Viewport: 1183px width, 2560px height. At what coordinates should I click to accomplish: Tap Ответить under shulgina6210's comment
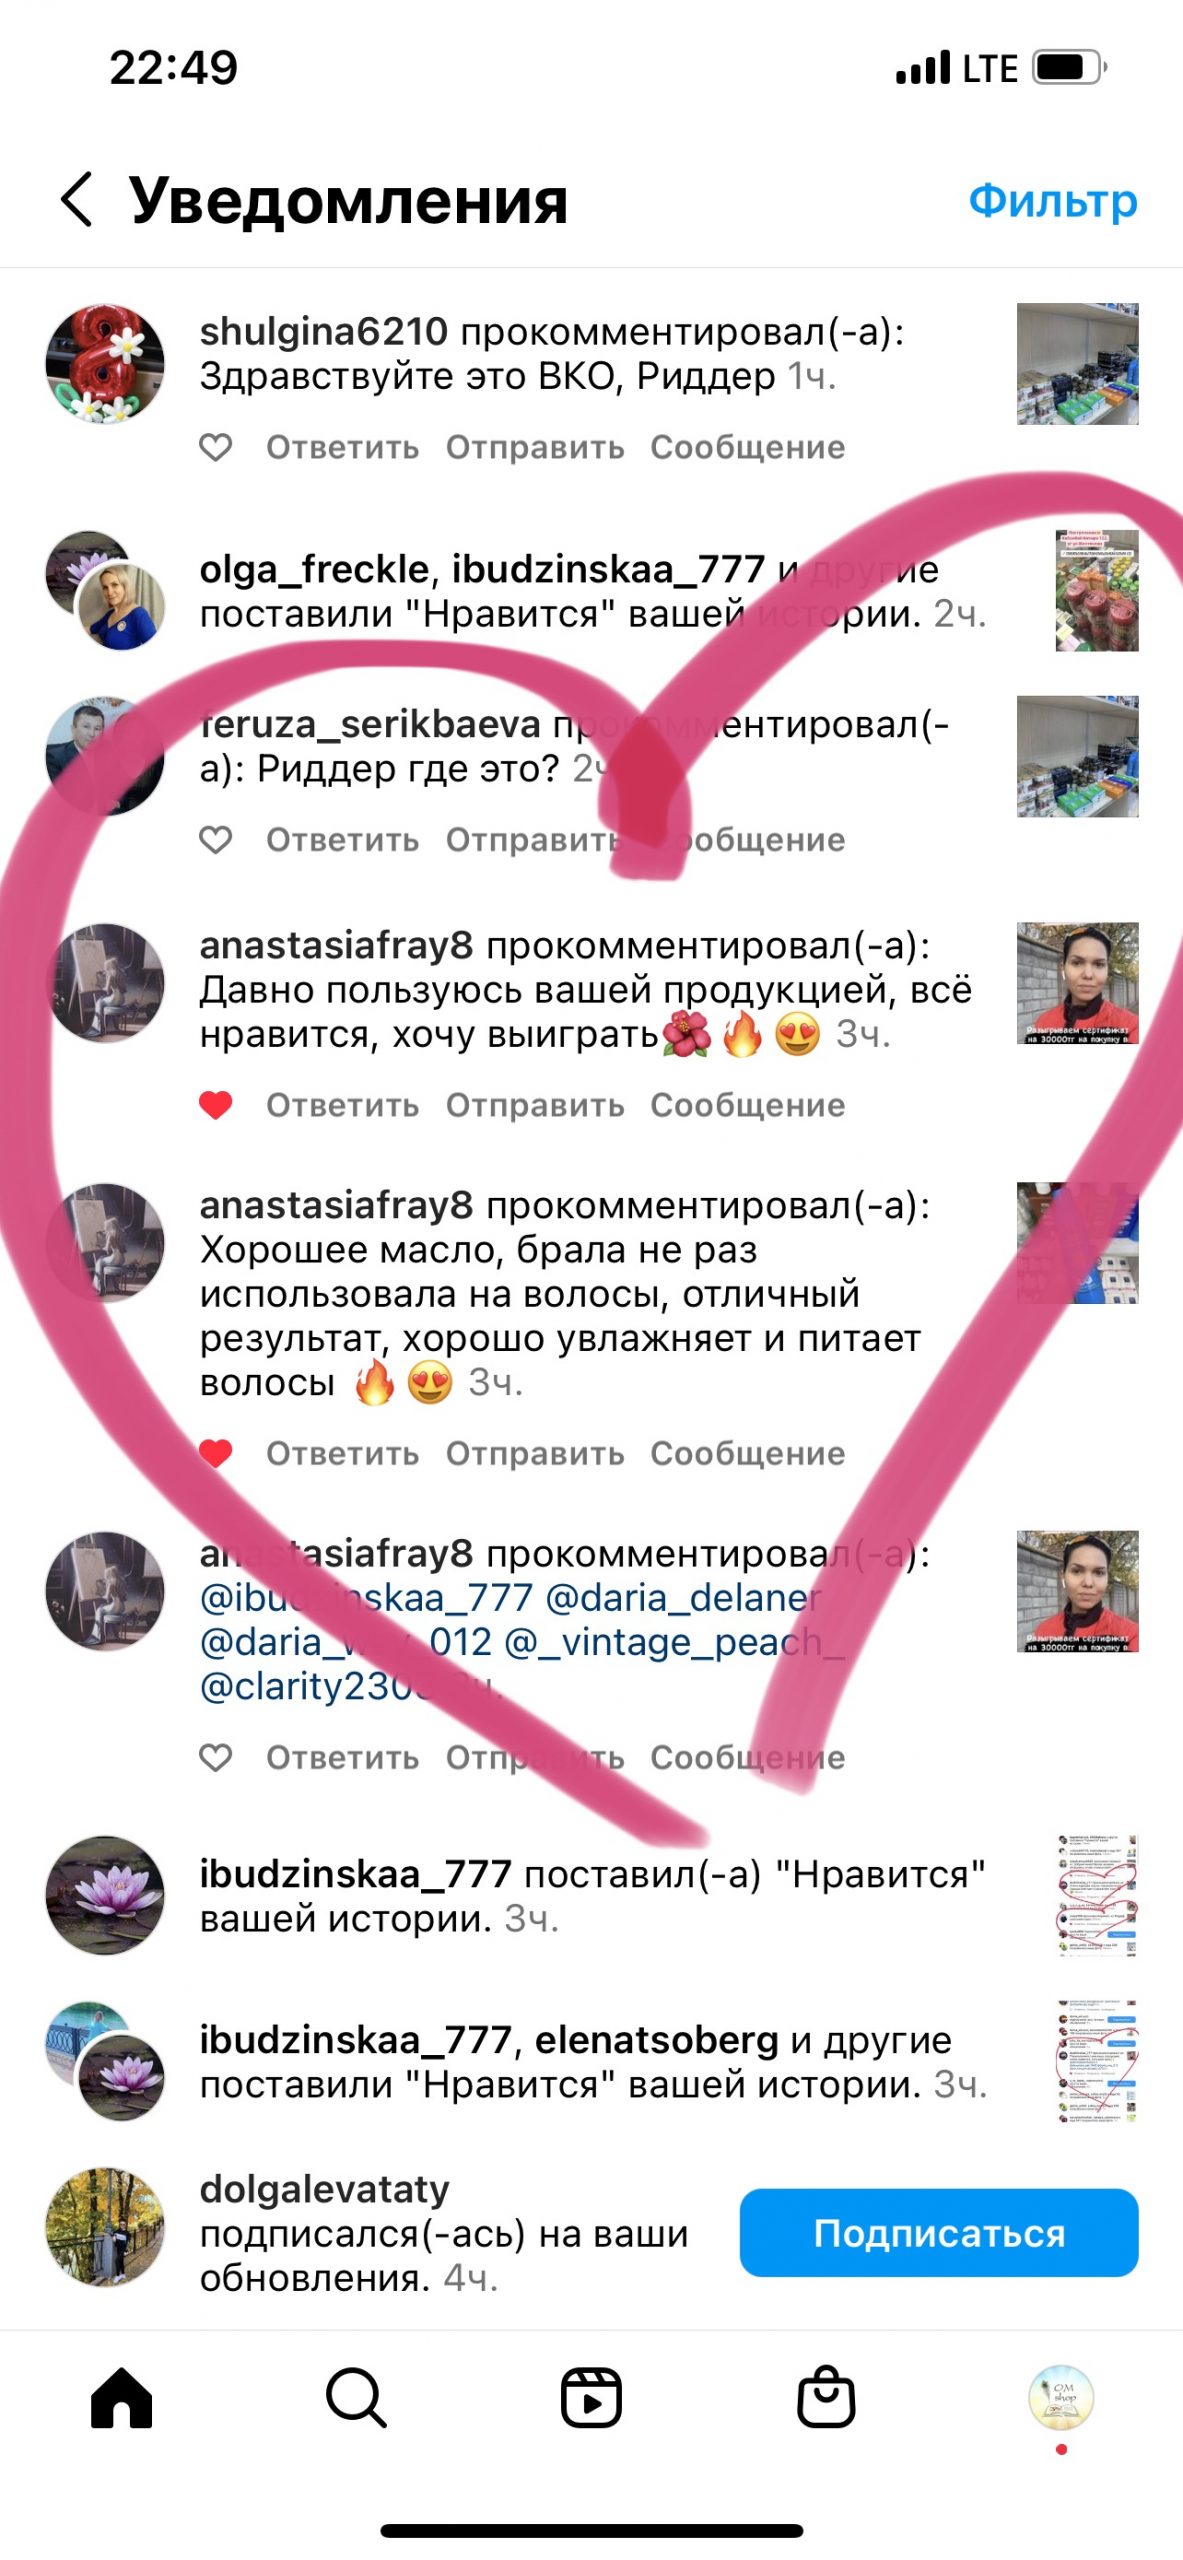(342, 447)
